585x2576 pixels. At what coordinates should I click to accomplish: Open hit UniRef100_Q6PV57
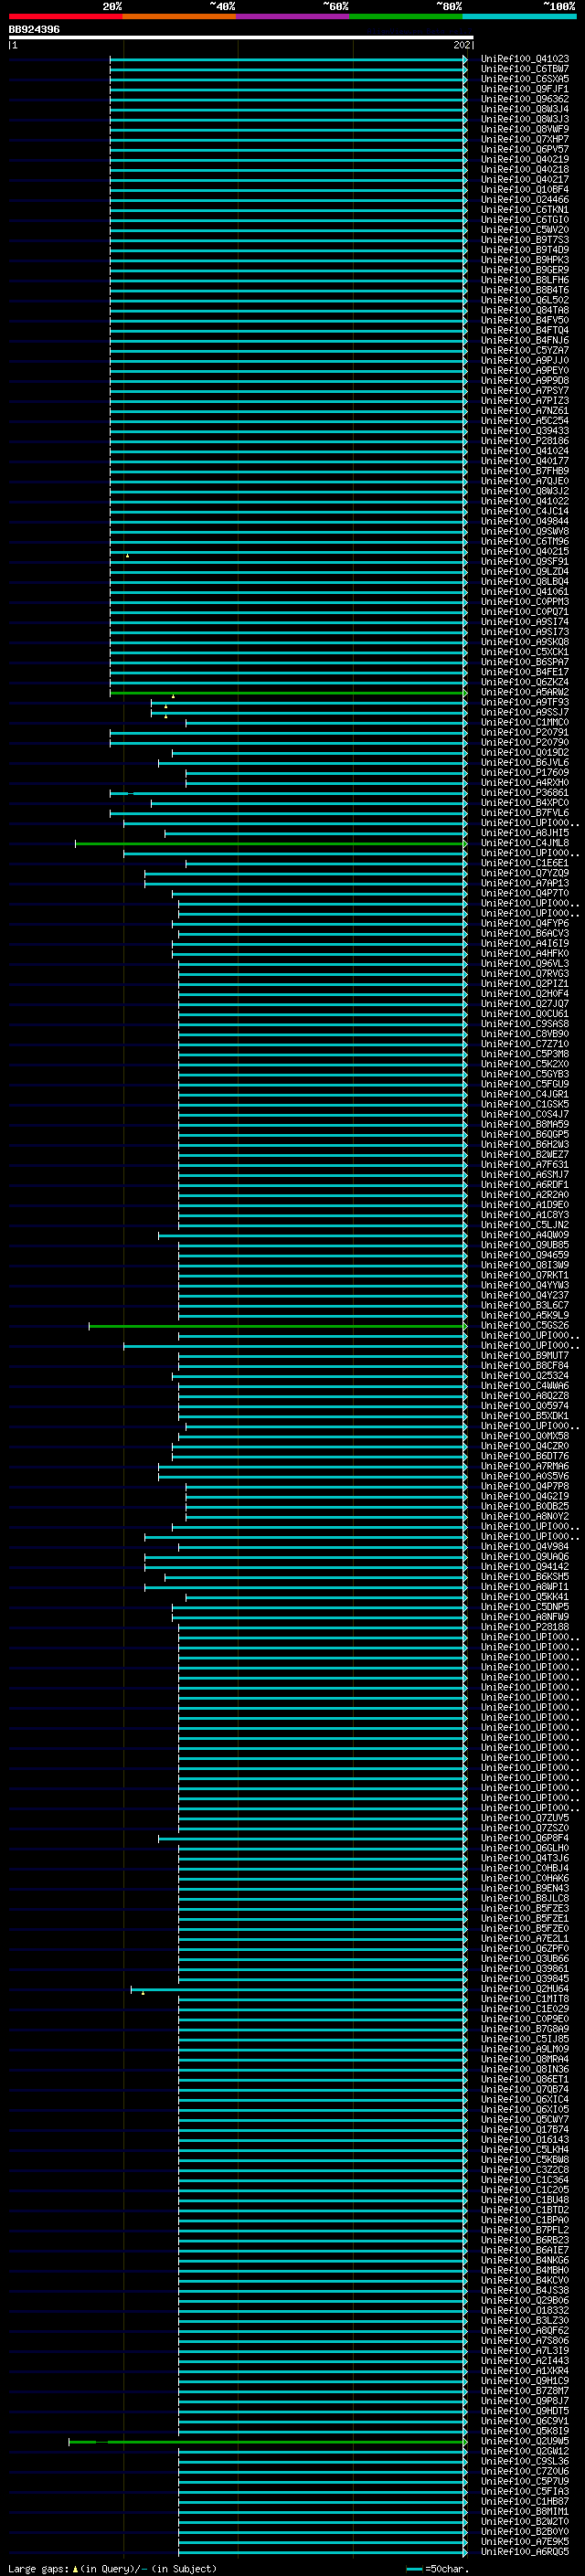[x=525, y=150]
